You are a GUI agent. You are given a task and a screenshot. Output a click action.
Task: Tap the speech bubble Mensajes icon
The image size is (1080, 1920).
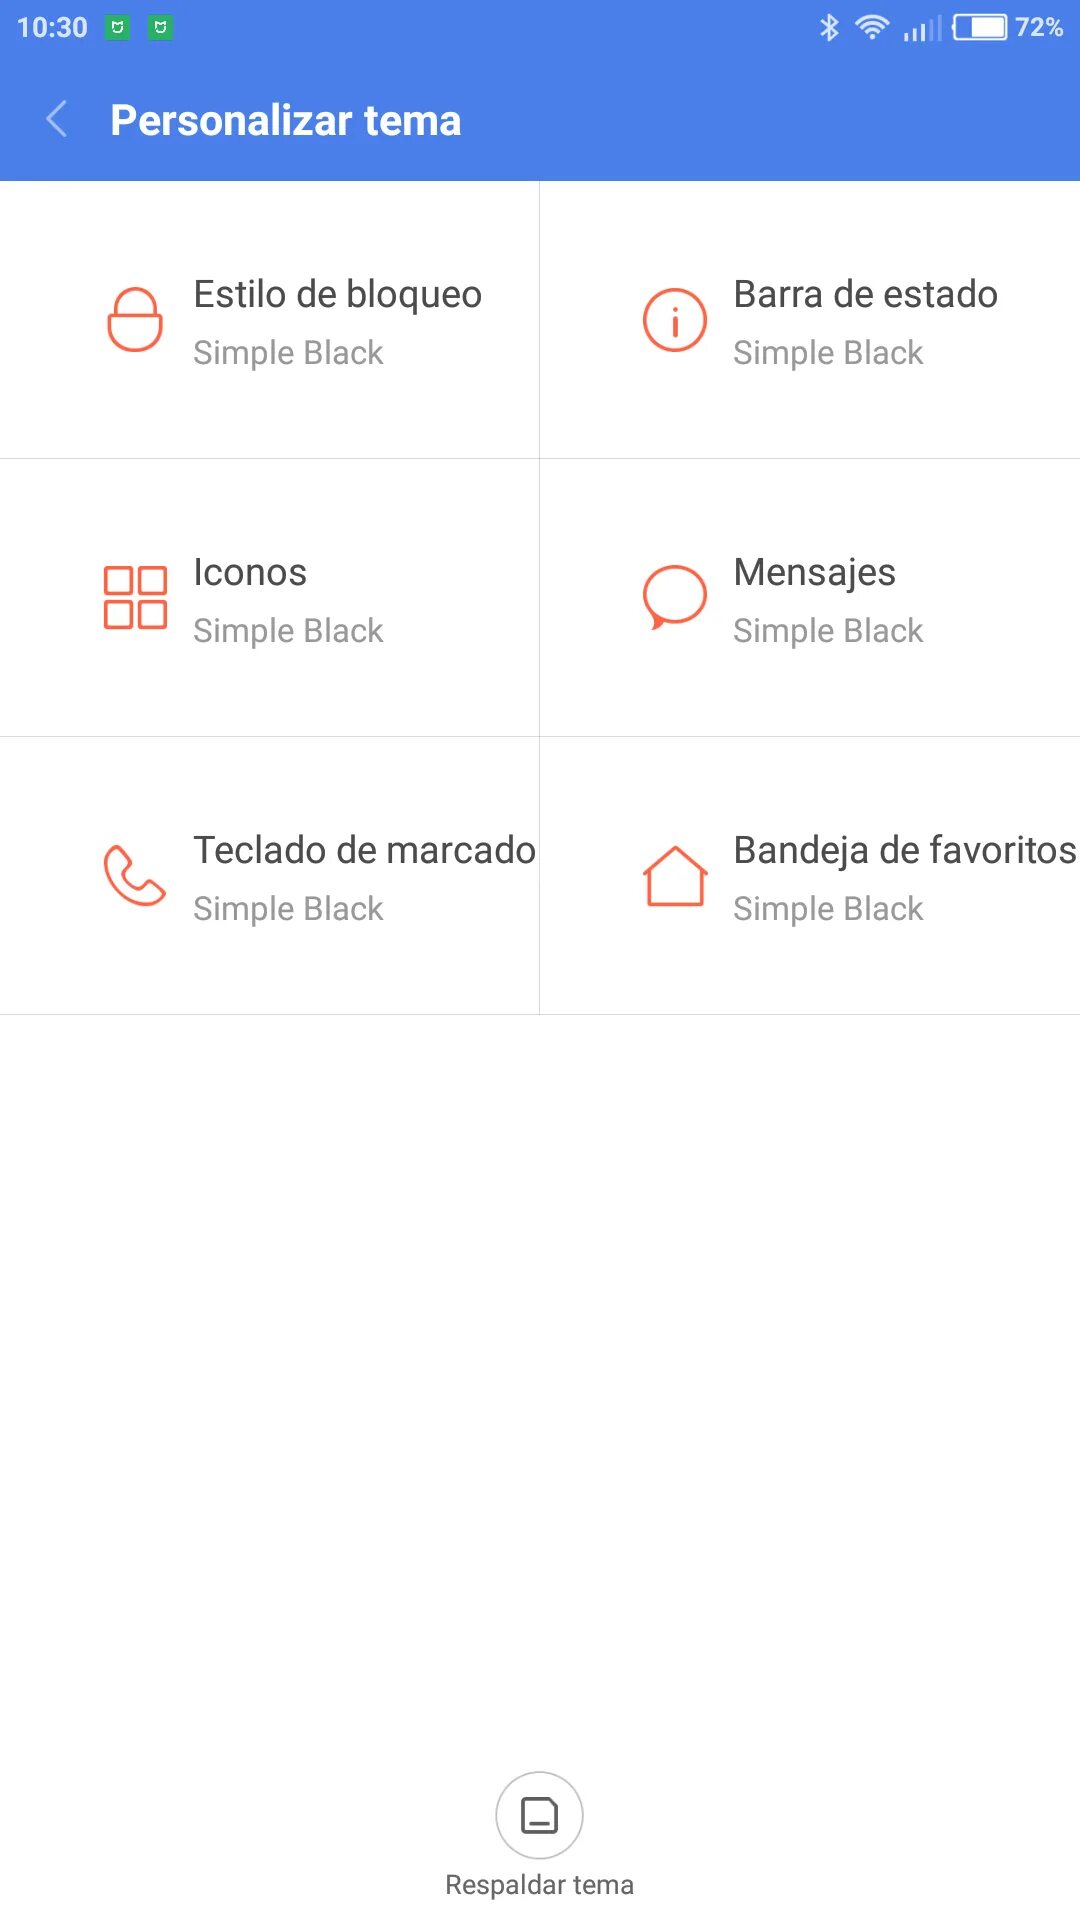tap(675, 597)
